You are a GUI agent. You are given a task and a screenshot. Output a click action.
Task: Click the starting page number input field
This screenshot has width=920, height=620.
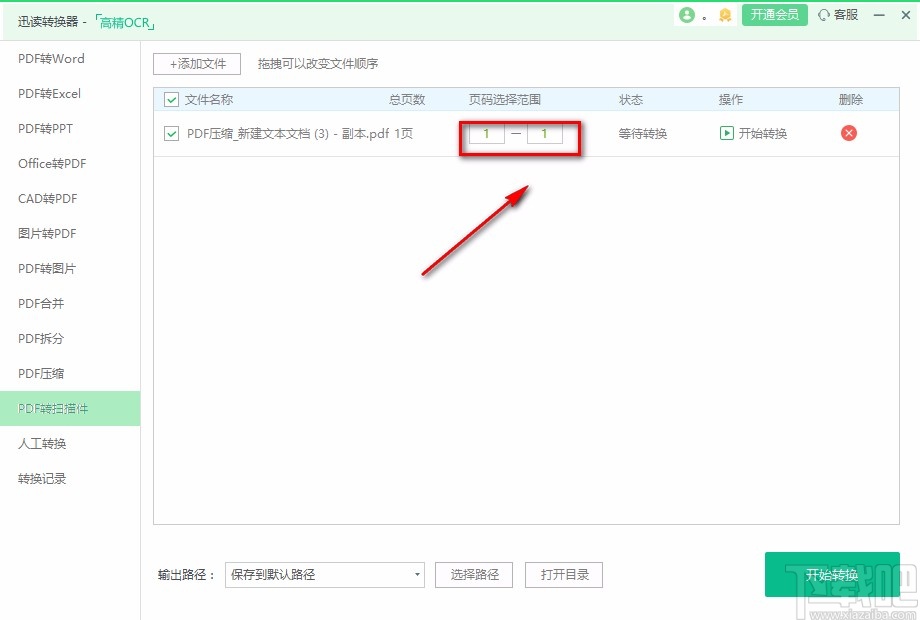[485, 133]
